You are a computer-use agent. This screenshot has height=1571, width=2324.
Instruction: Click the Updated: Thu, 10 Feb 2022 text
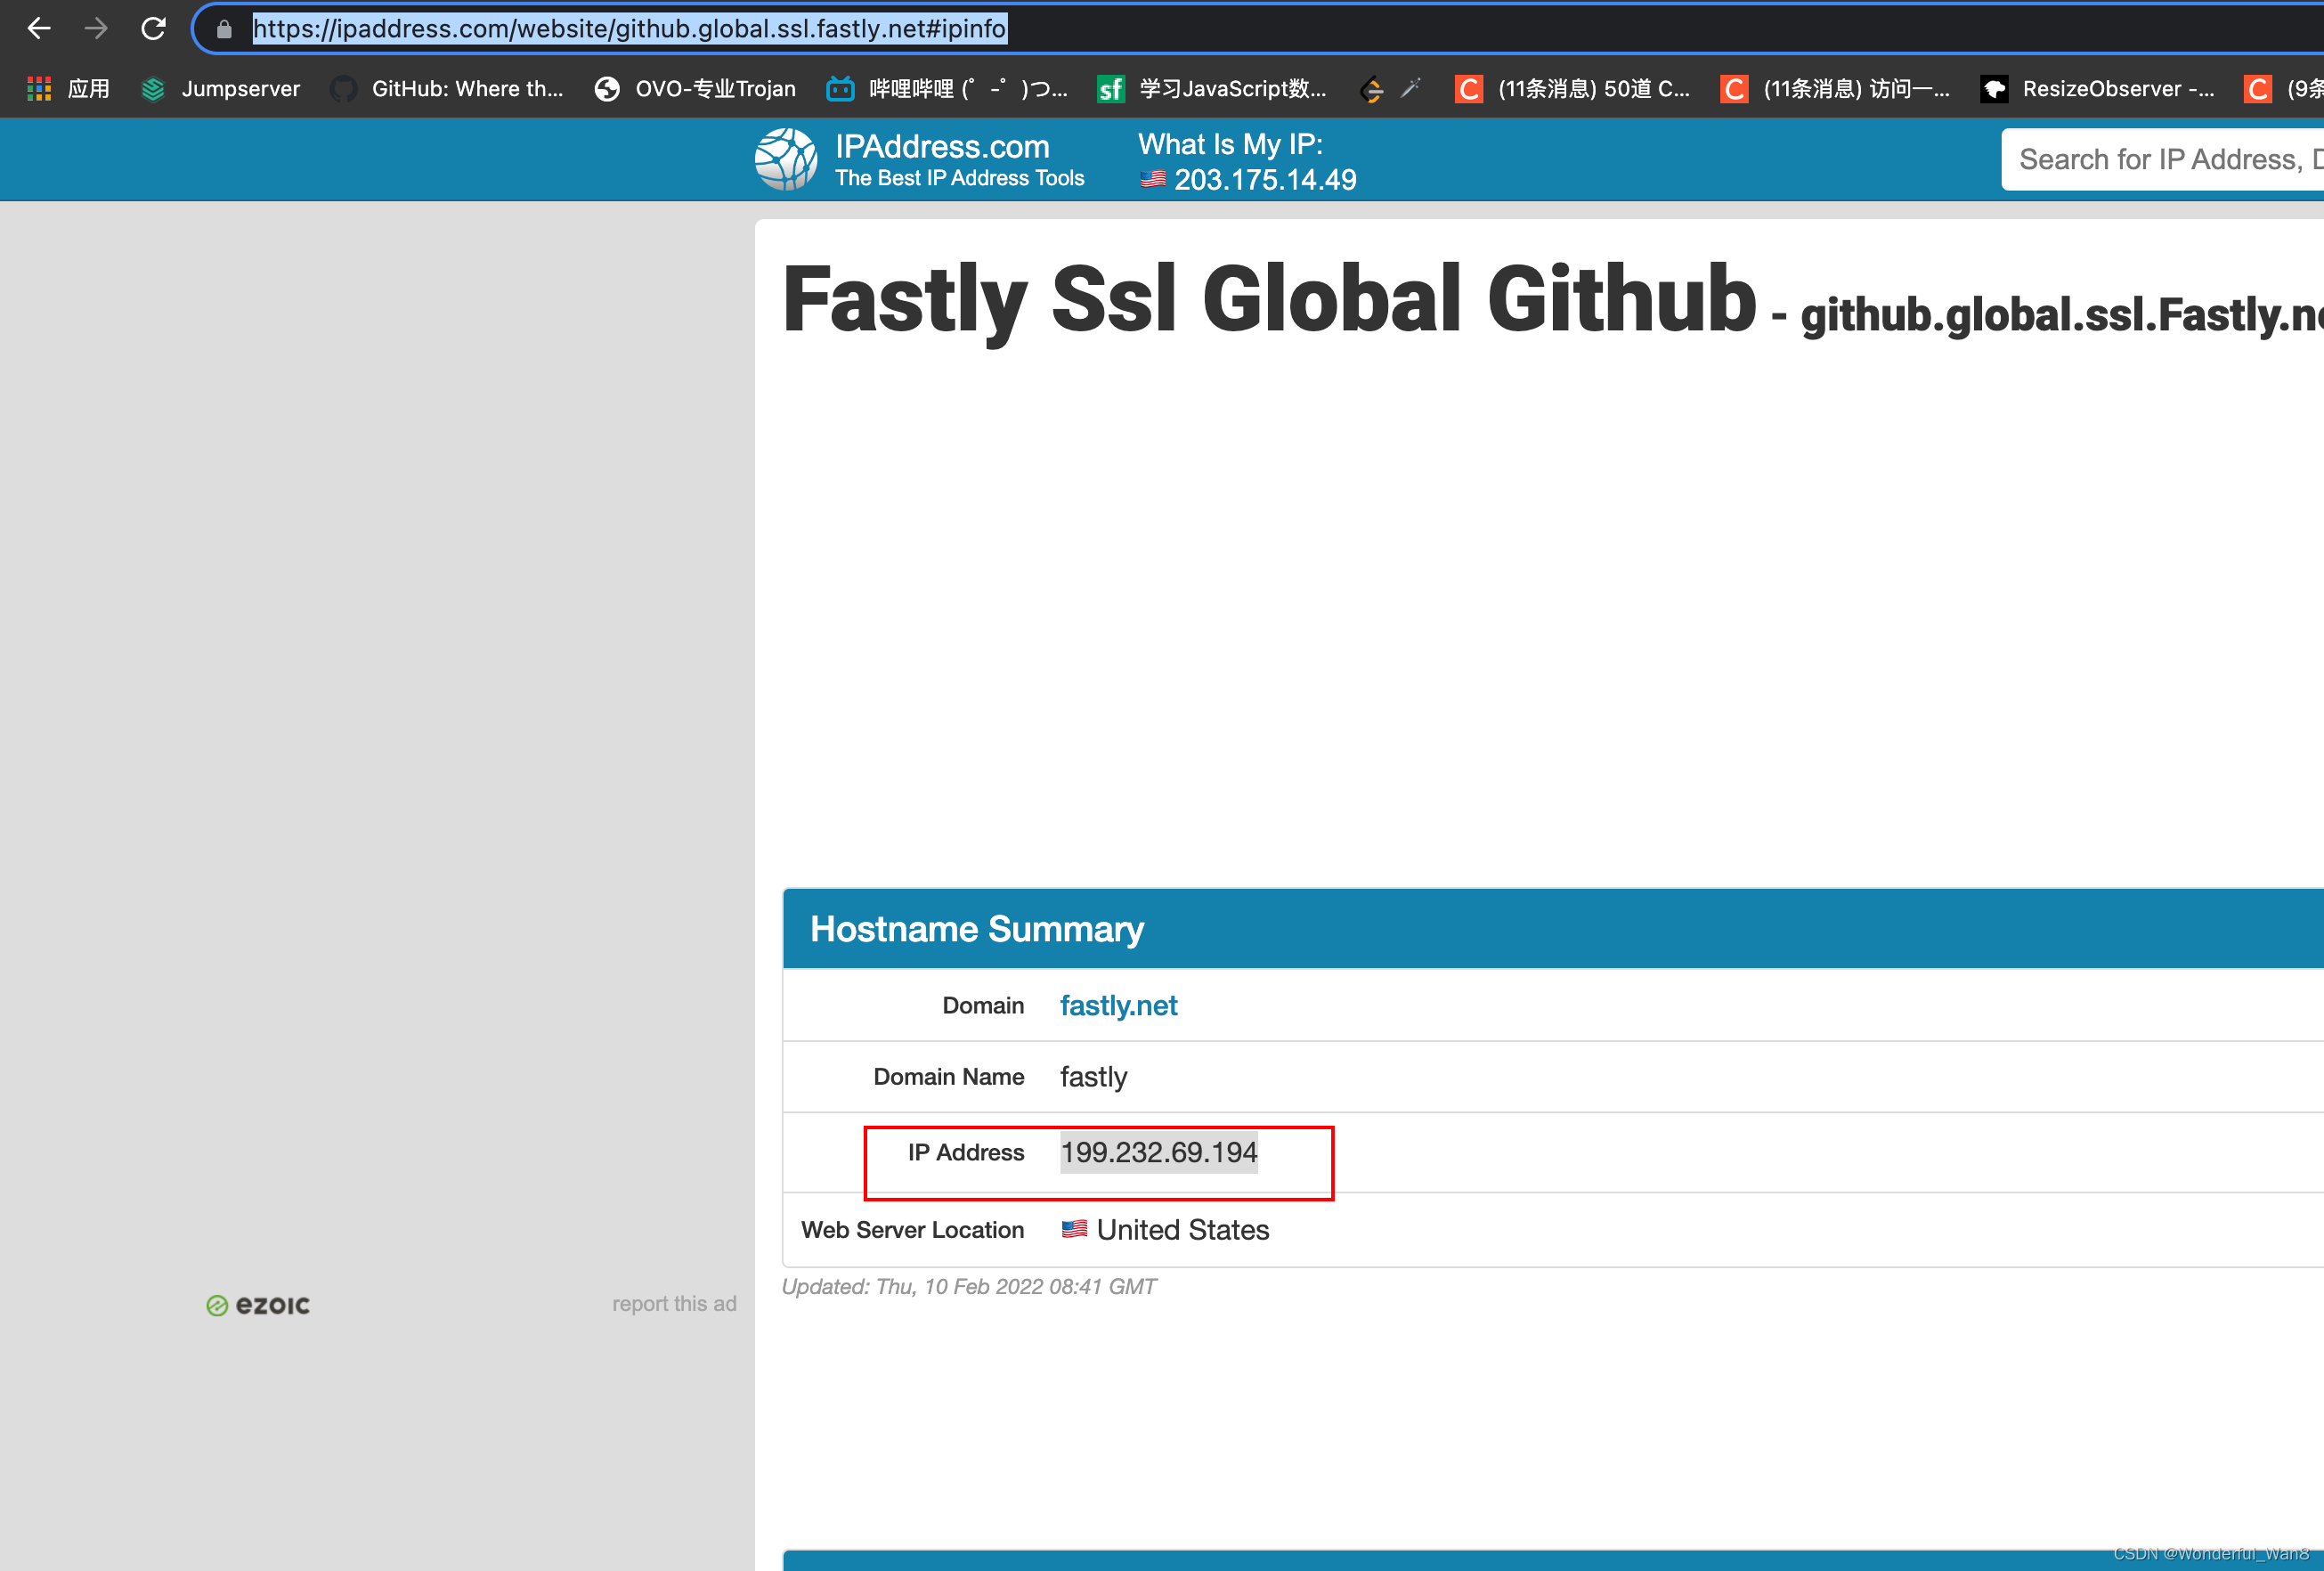[x=968, y=1287]
